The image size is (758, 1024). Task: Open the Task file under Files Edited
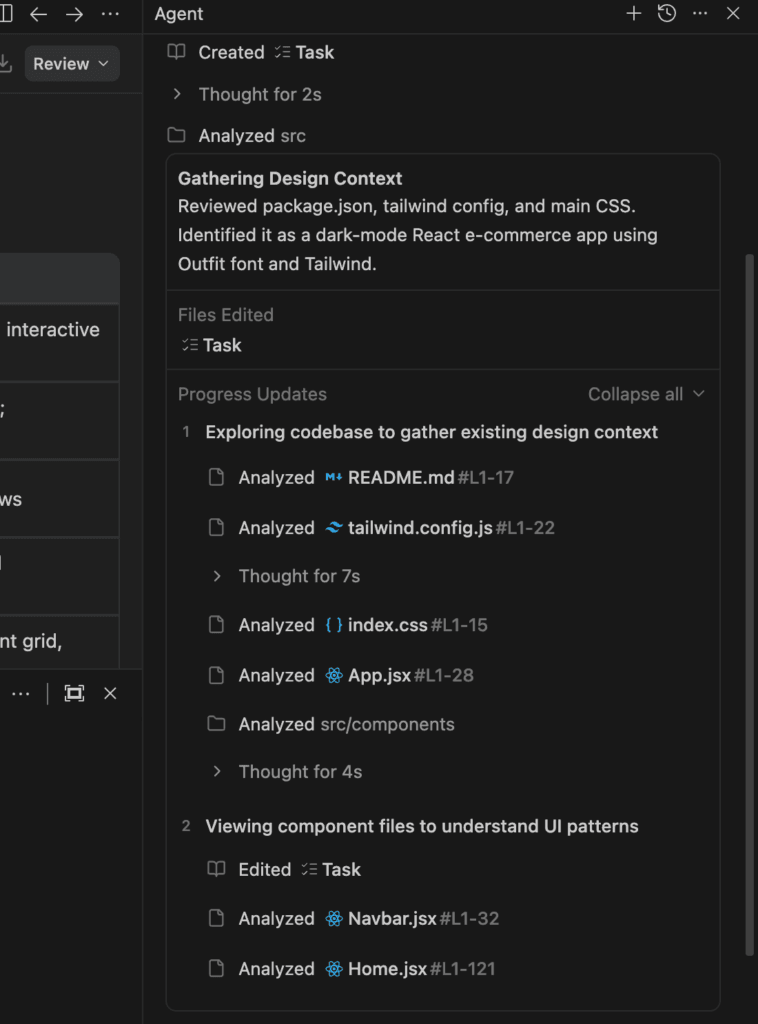[x=222, y=345]
